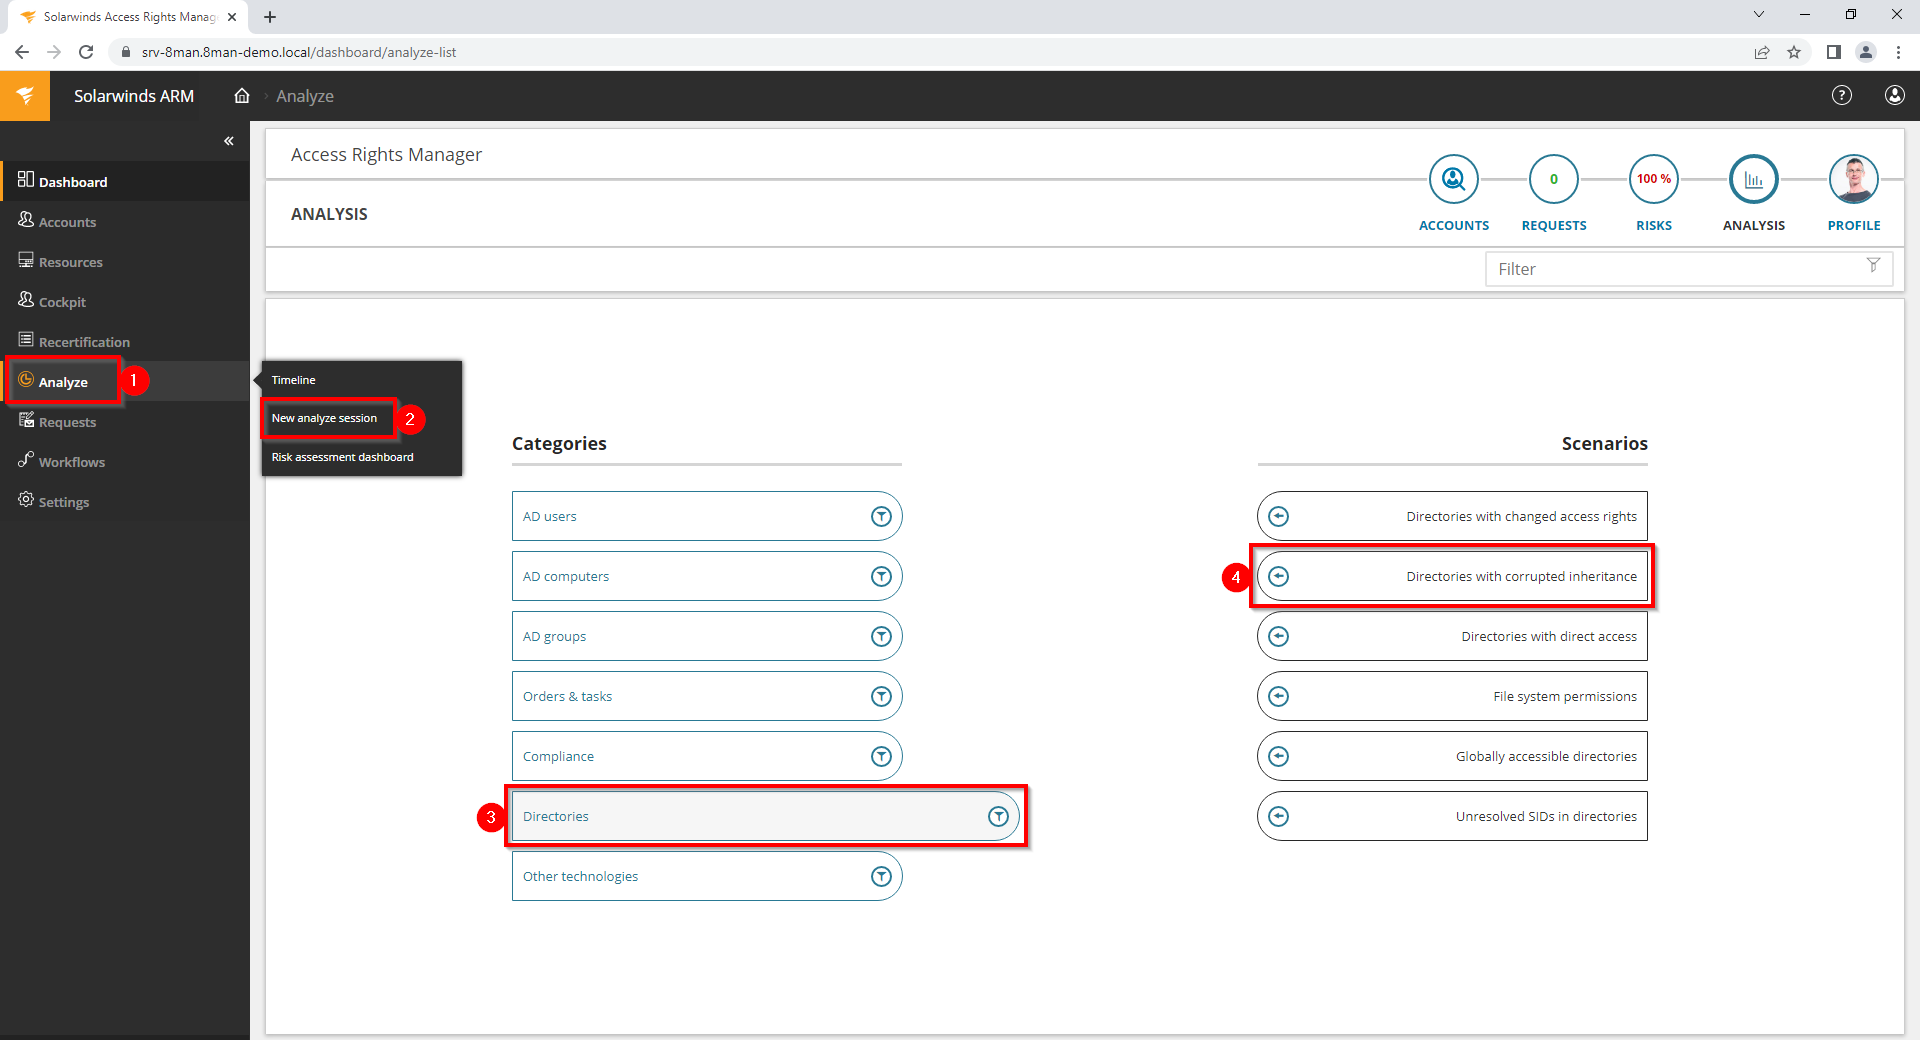The image size is (1920, 1040).
Task: Open the Profile avatar picture
Action: coord(1853,180)
